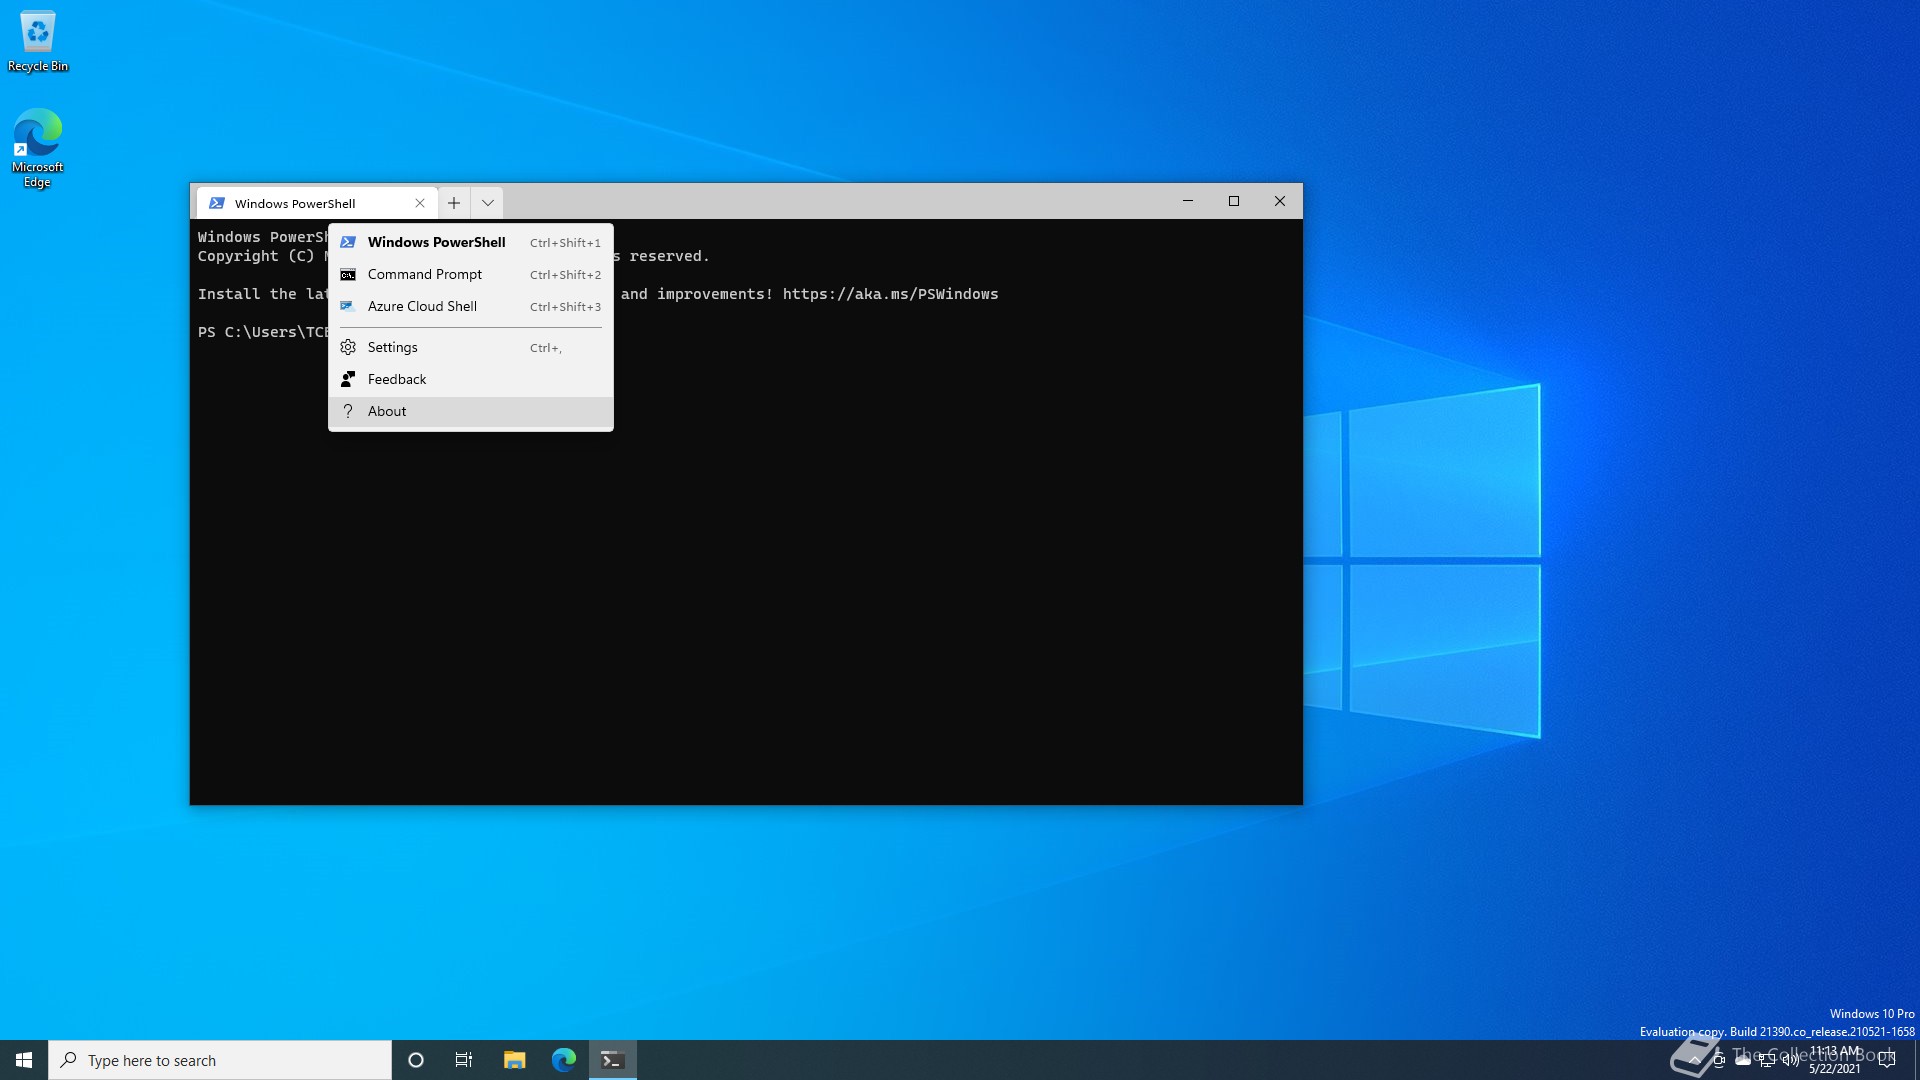This screenshot has height=1080, width=1920.
Task: Click the taskbar clock and date
Action: [x=1835, y=1060]
